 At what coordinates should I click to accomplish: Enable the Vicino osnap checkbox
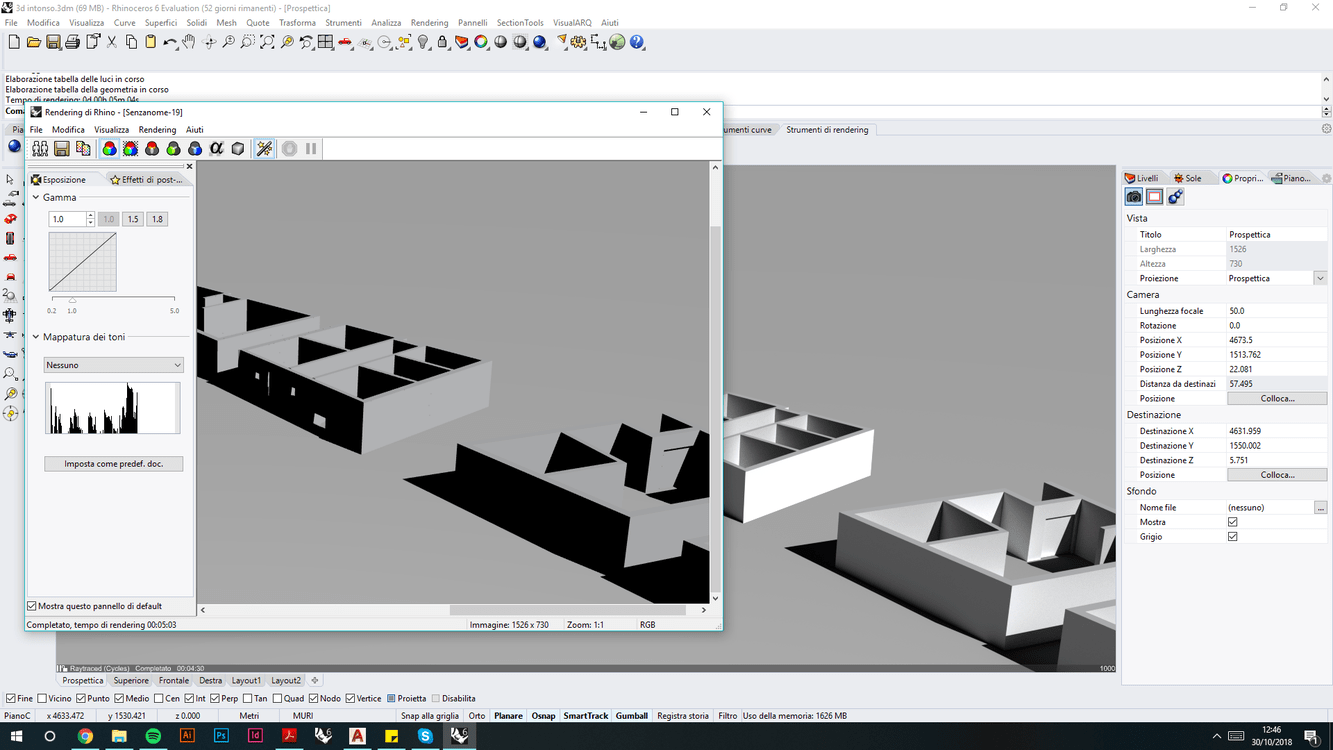[43, 699]
